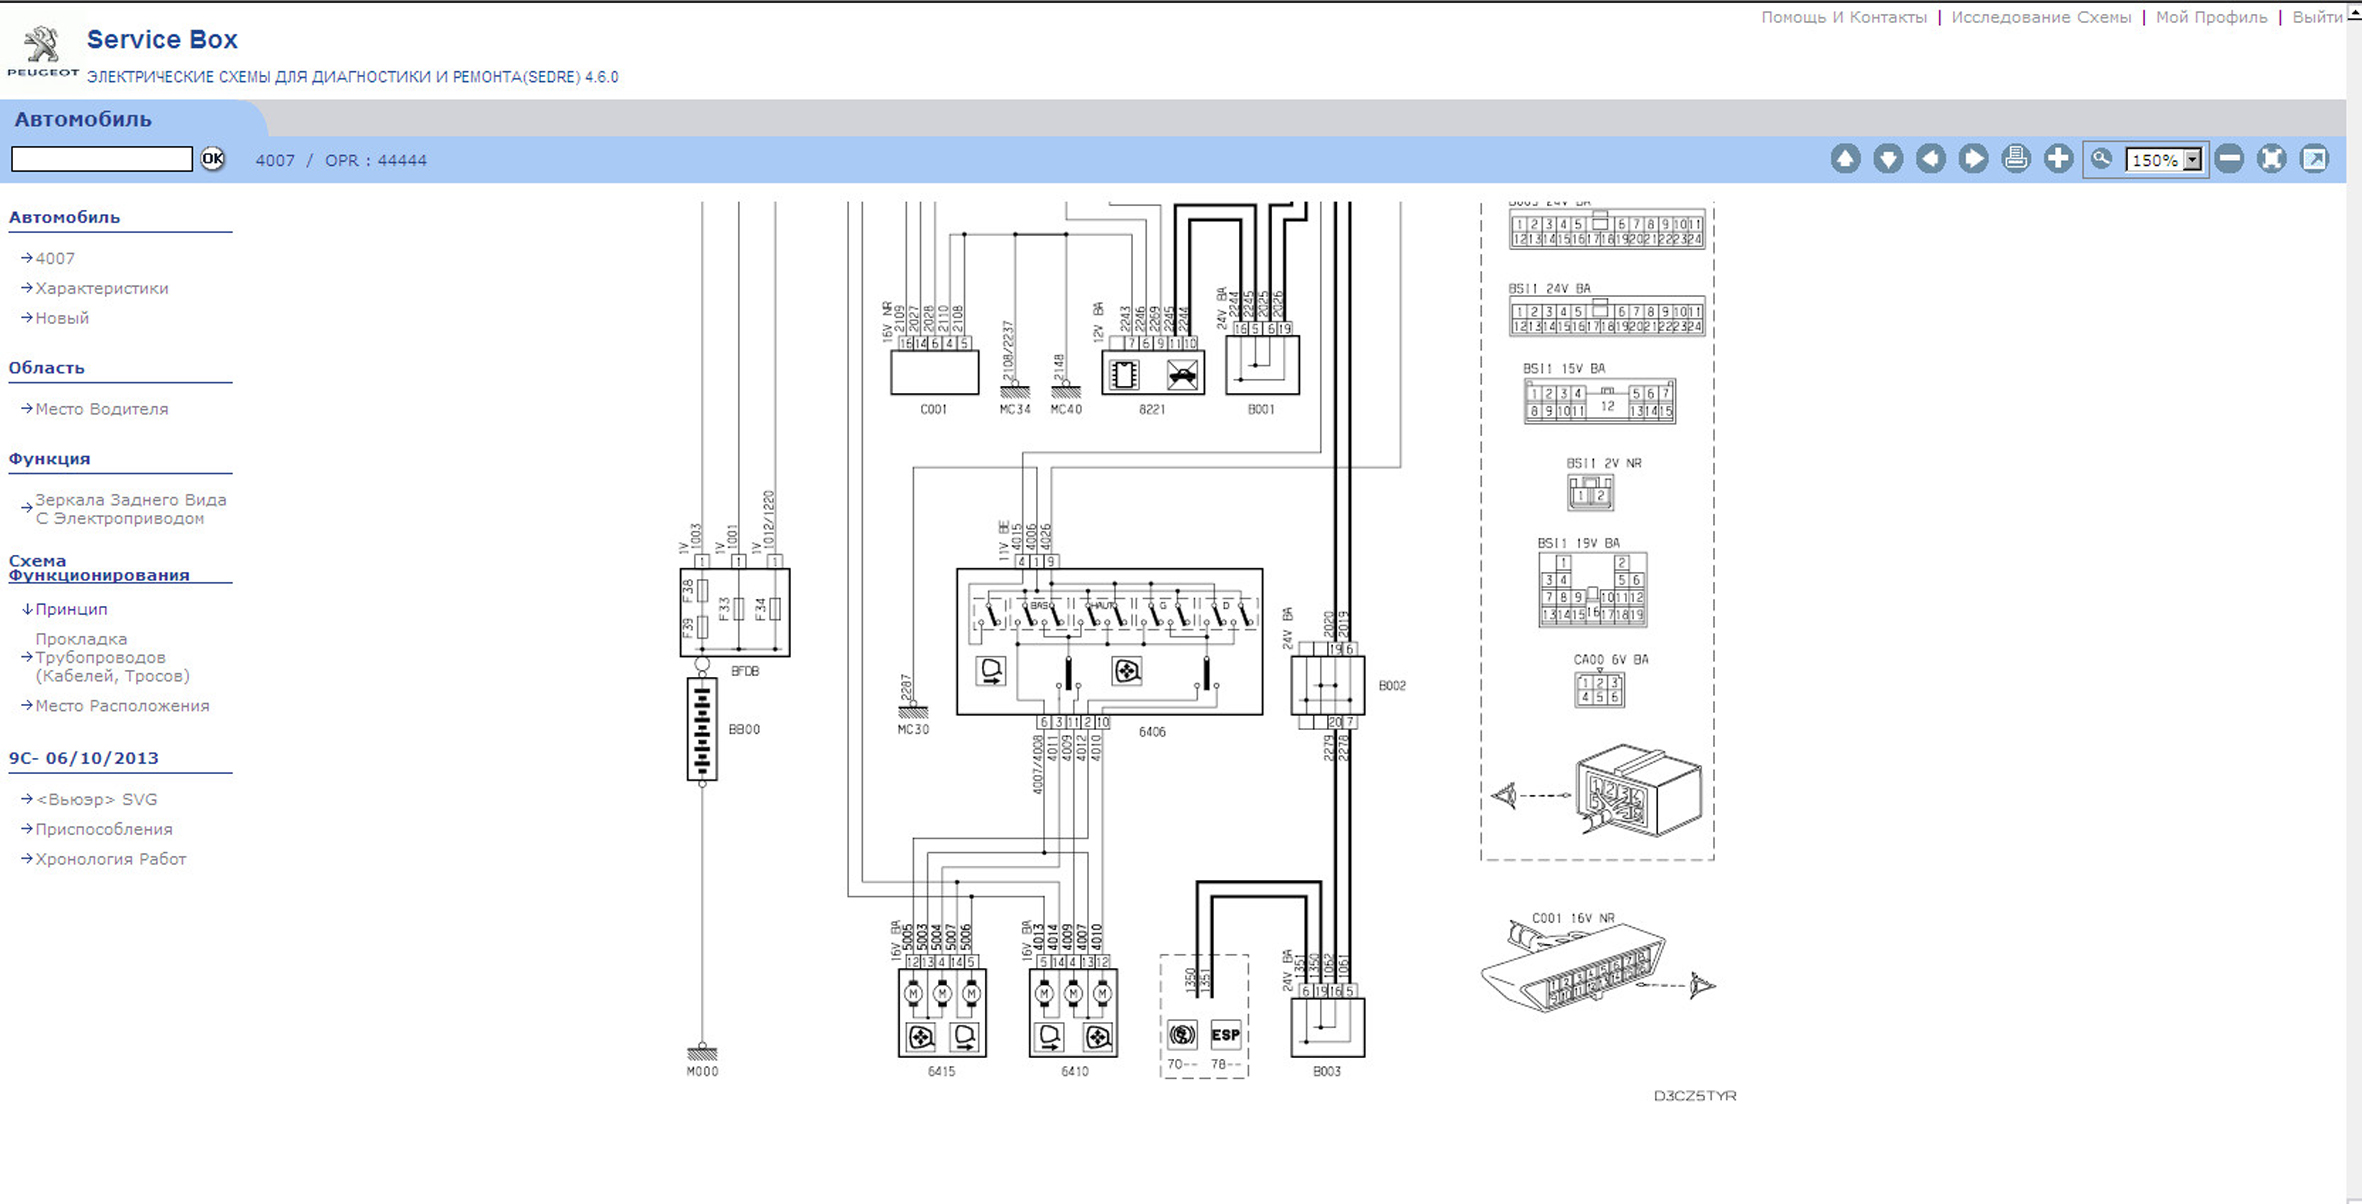The image size is (2362, 1204).
Task: Open the Хронология Работ link
Action: (x=110, y=859)
